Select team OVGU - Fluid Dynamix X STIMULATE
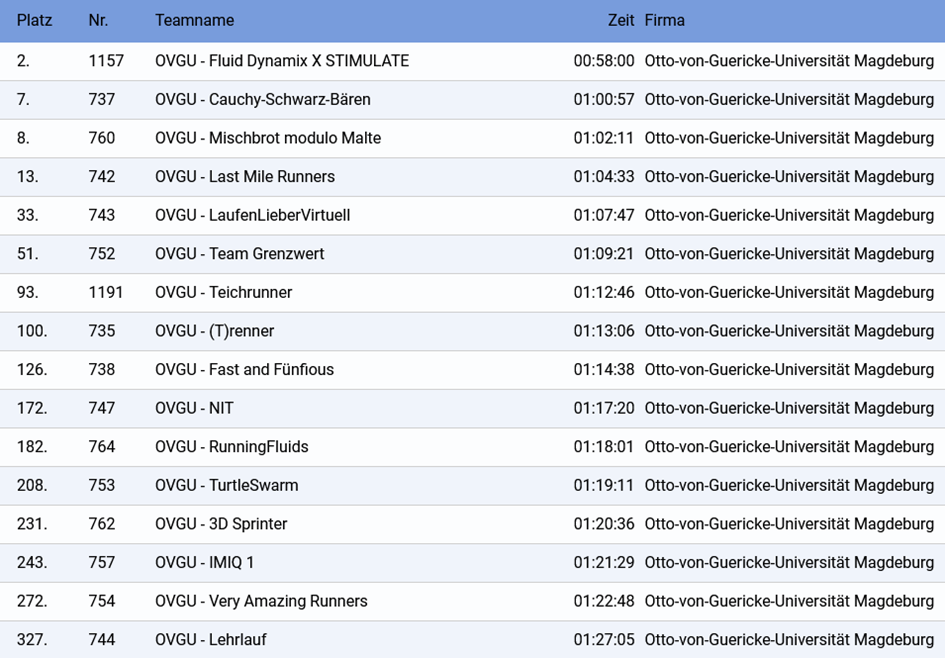945x658 pixels. (x=472, y=61)
